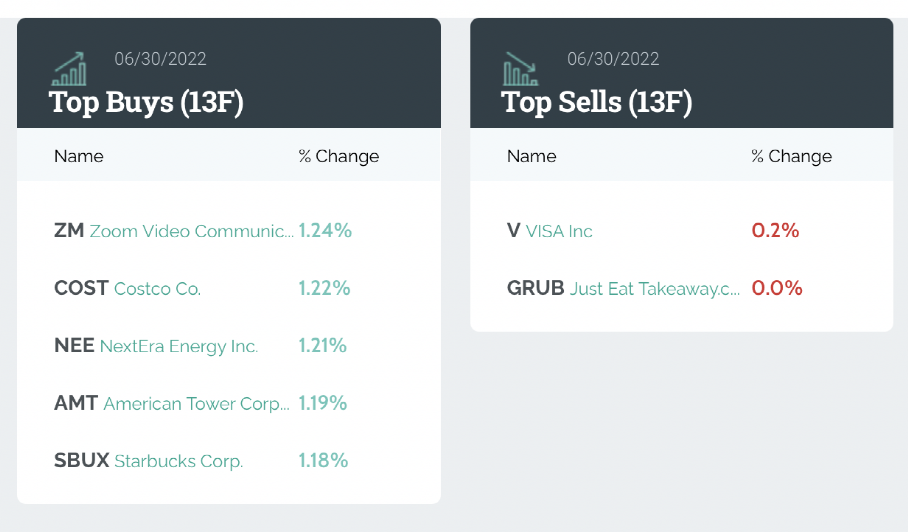Click Name column header in Top Buys
Viewport: 908px width, 532px height.
(x=79, y=156)
